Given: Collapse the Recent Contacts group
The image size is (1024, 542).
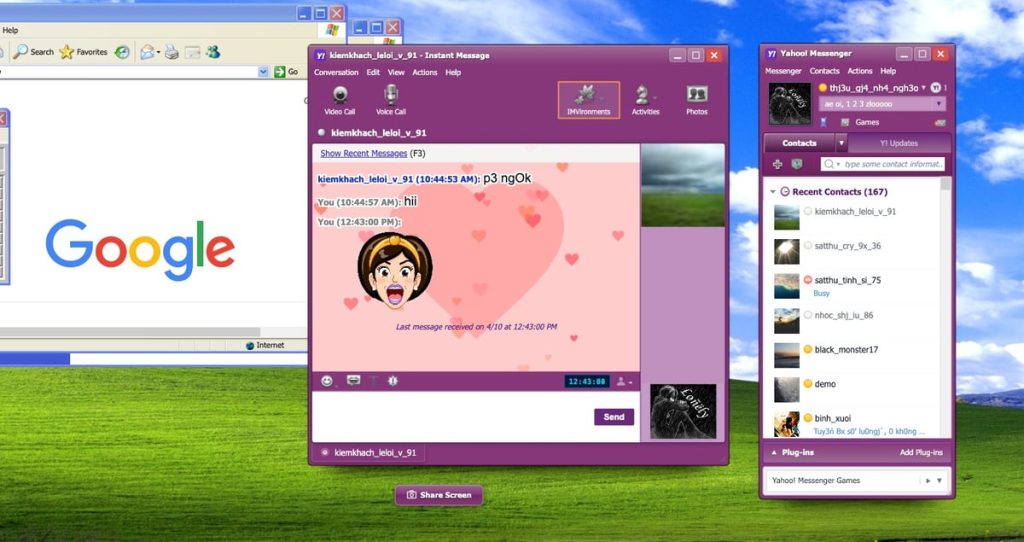Looking at the screenshot, I should (x=772, y=192).
